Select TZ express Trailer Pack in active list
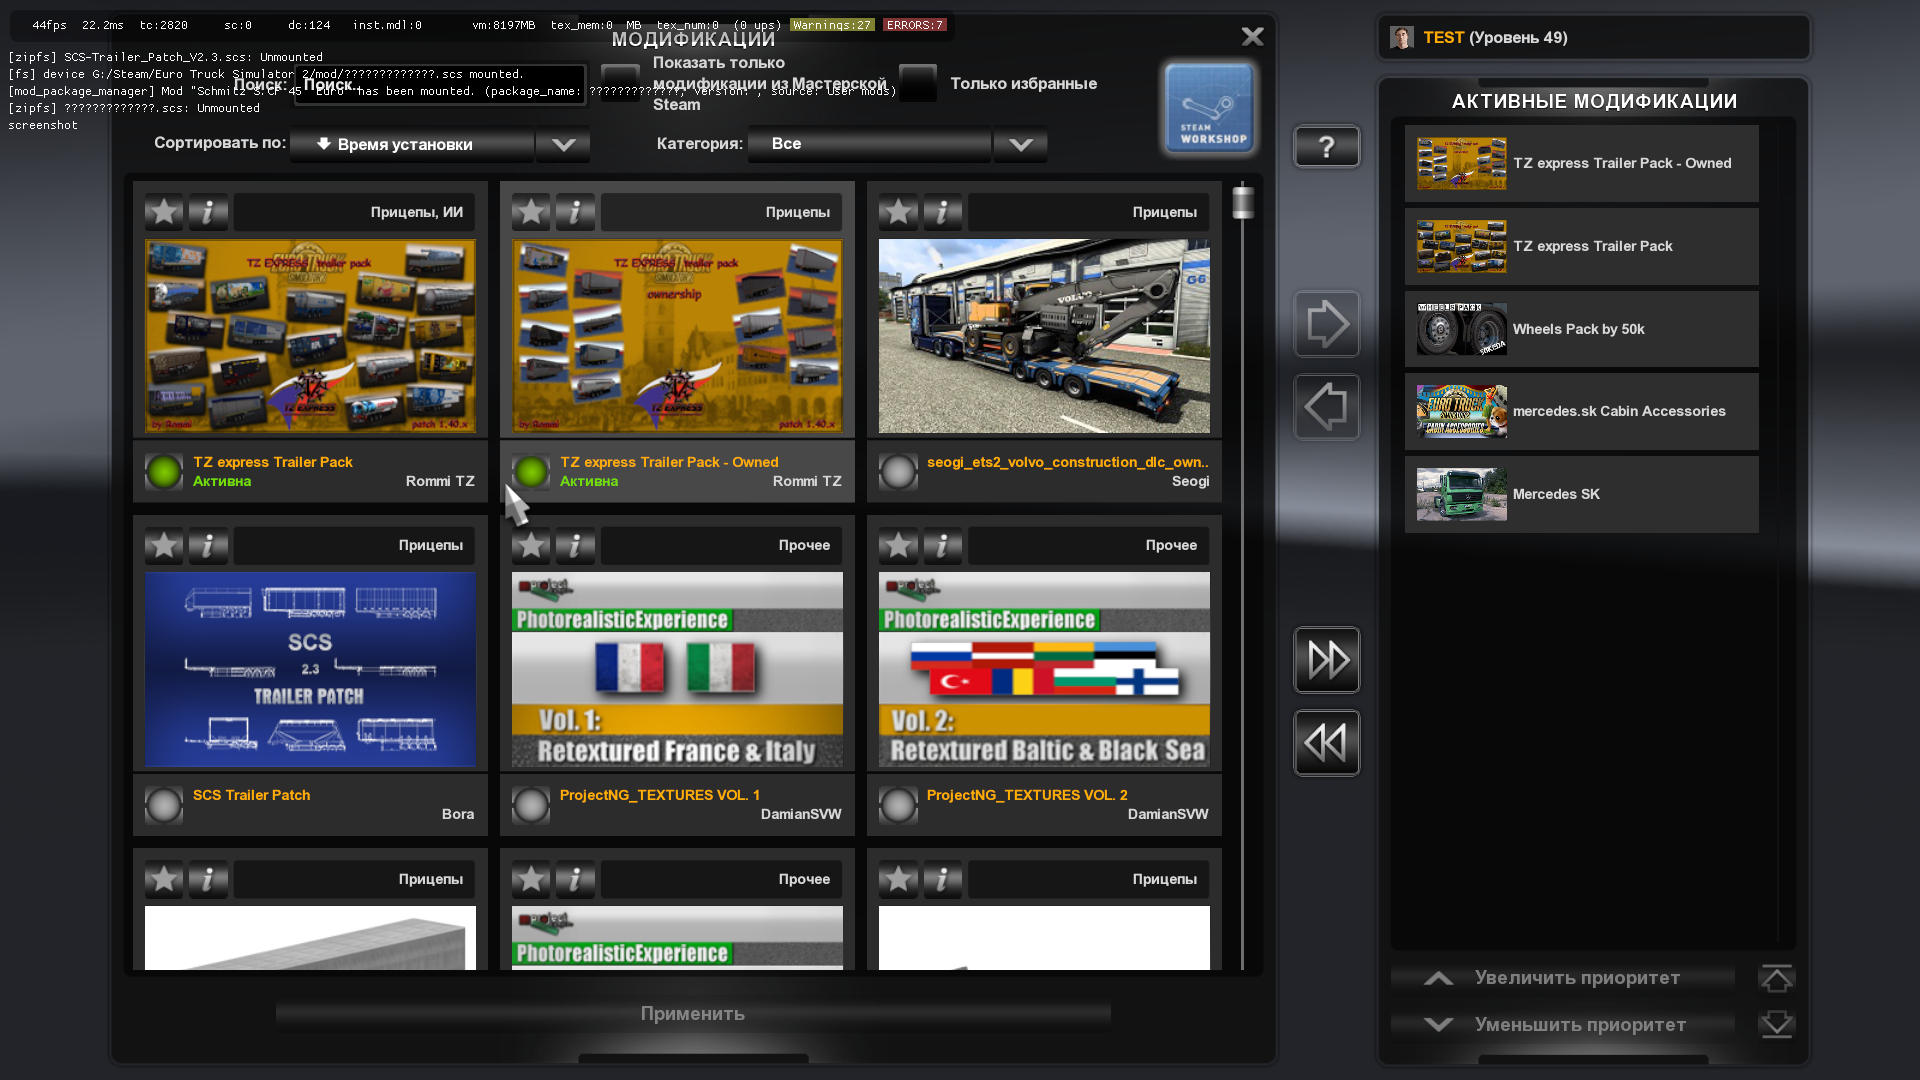1920x1080 pixels. (1581, 246)
